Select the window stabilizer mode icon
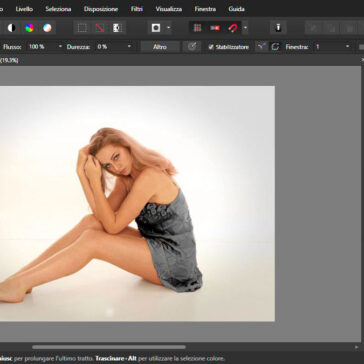 click(x=275, y=47)
